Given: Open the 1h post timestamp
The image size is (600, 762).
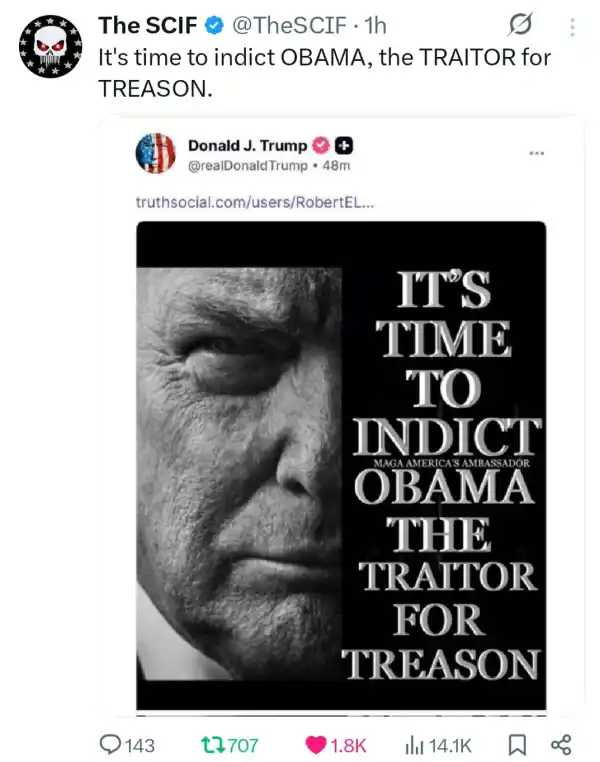Looking at the screenshot, I should [376, 25].
